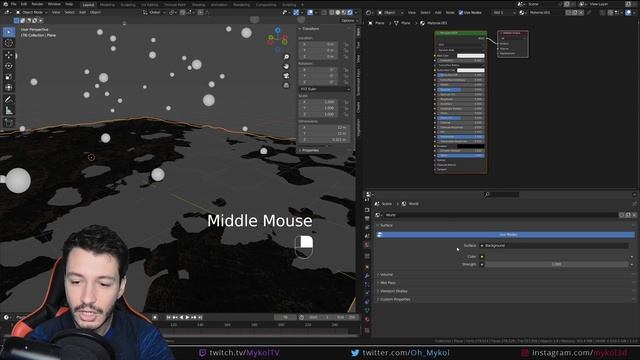Select the Move tool in viewport toolbar
640x360 pixels.
[x=9, y=55]
